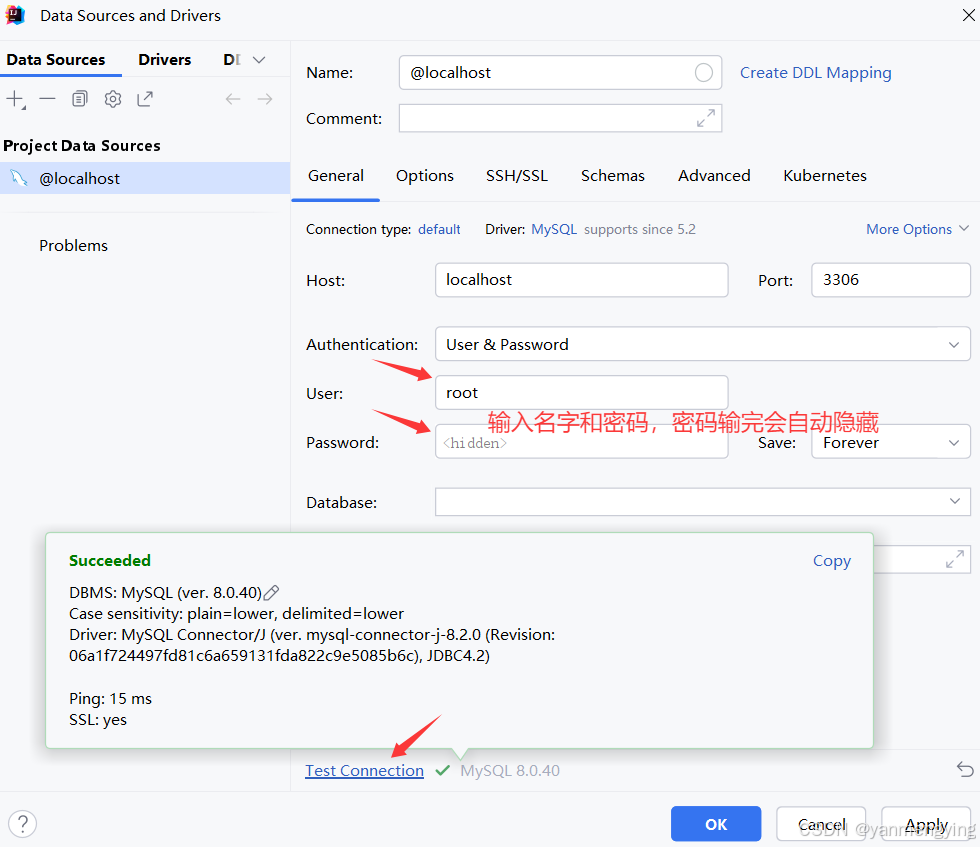Click into the hidden Password field
The height and width of the screenshot is (847, 980).
tap(581, 443)
